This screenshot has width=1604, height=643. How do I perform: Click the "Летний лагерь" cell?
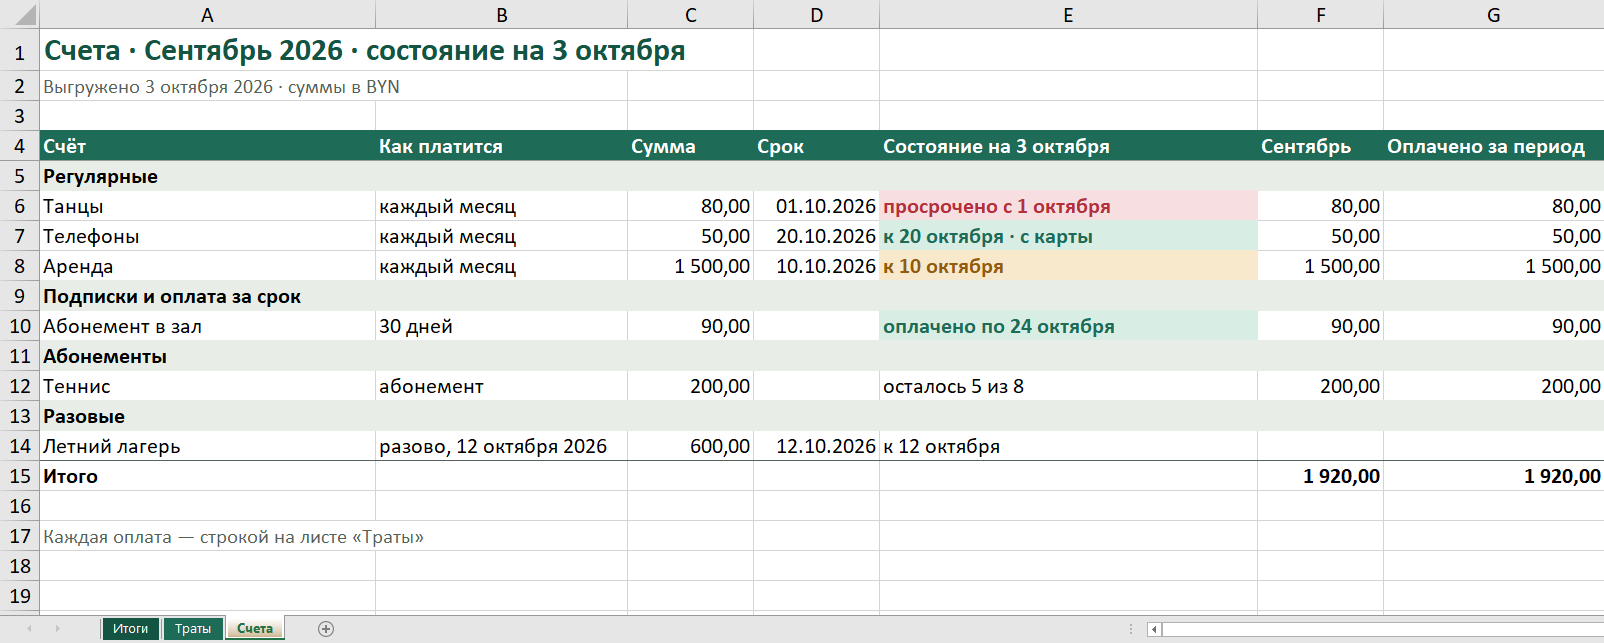point(207,446)
